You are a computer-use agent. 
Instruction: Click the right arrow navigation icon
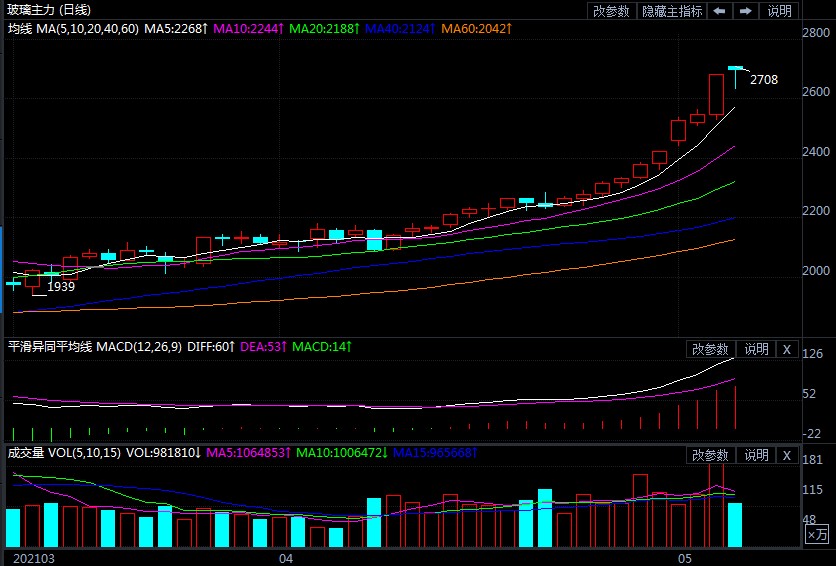(x=745, y=11)
